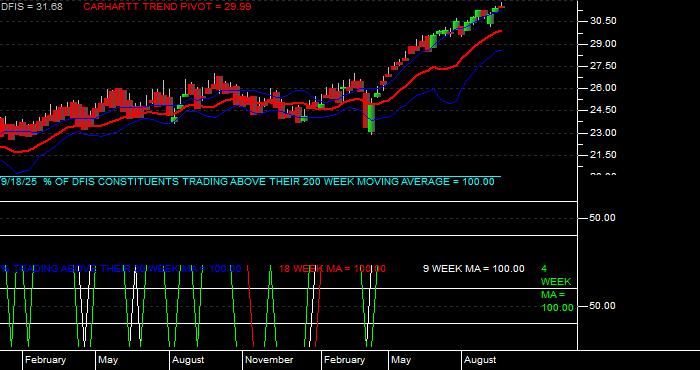This screenshot has width=700, height=370.
Task: Select the red 18 WEEK MA label
Action: (332, 269)
